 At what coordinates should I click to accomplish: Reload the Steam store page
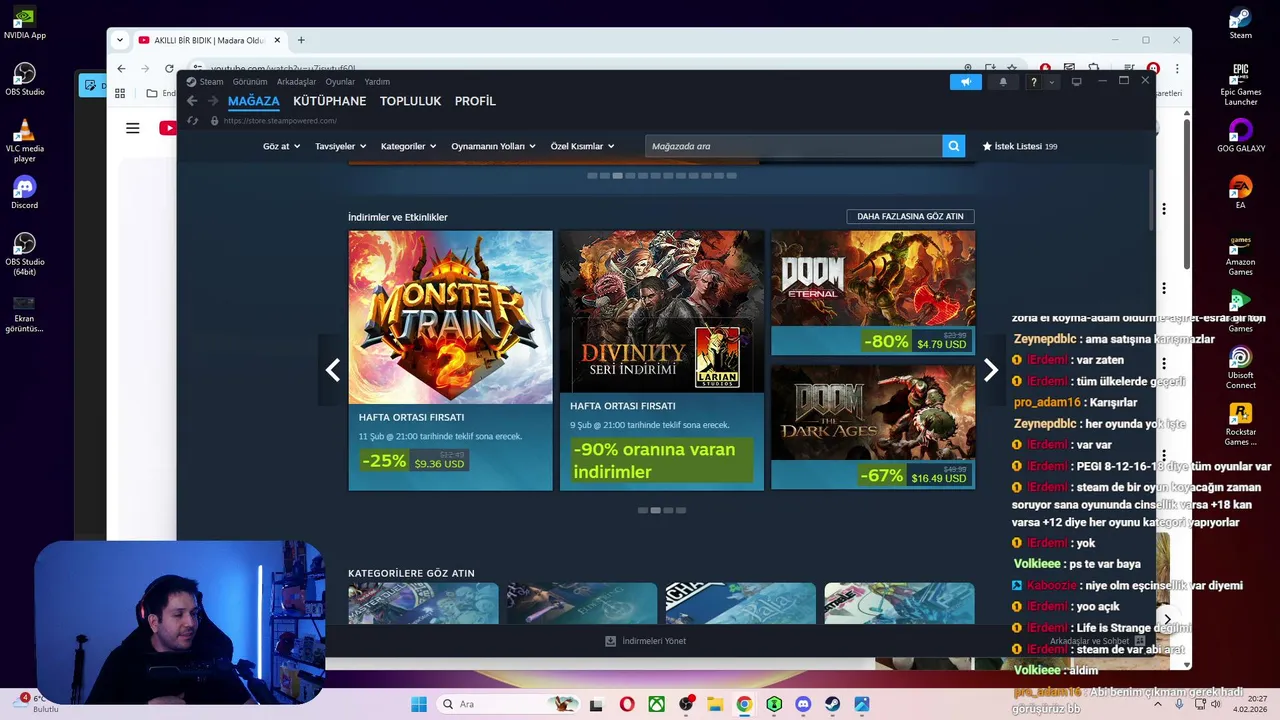click(x=192, y=121)
